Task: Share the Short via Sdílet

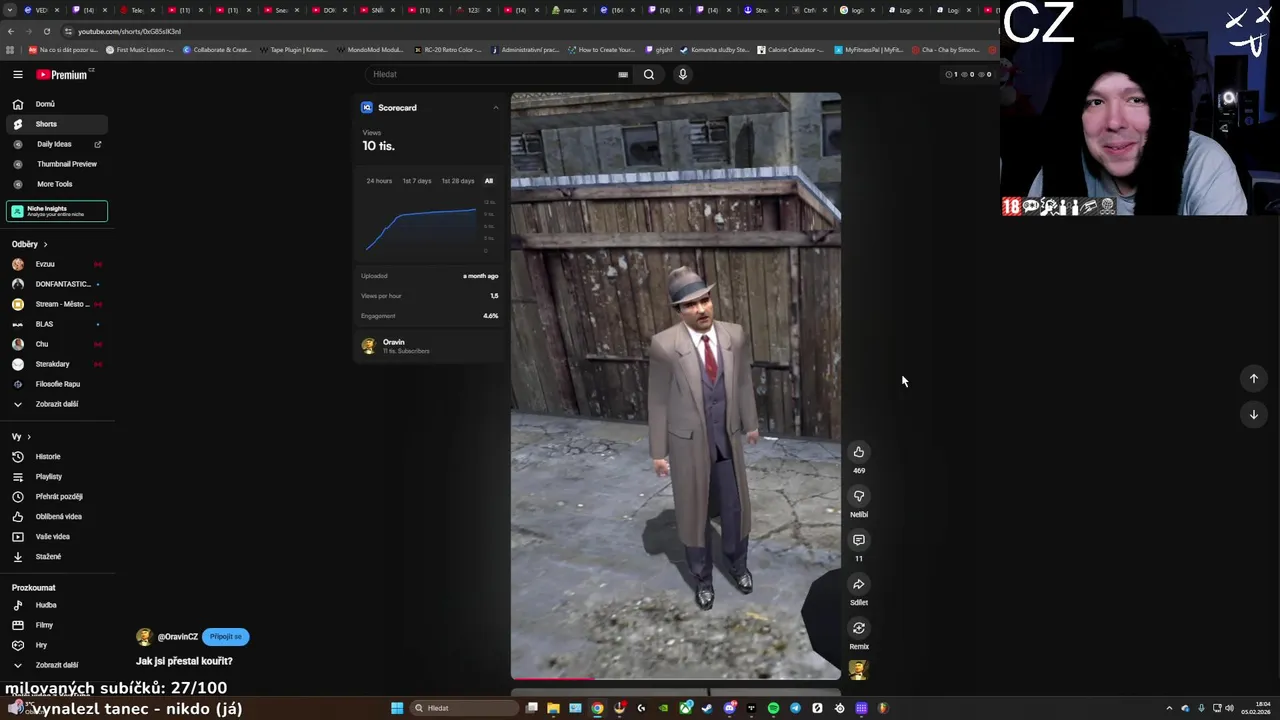Action: [x=859, y=584]
